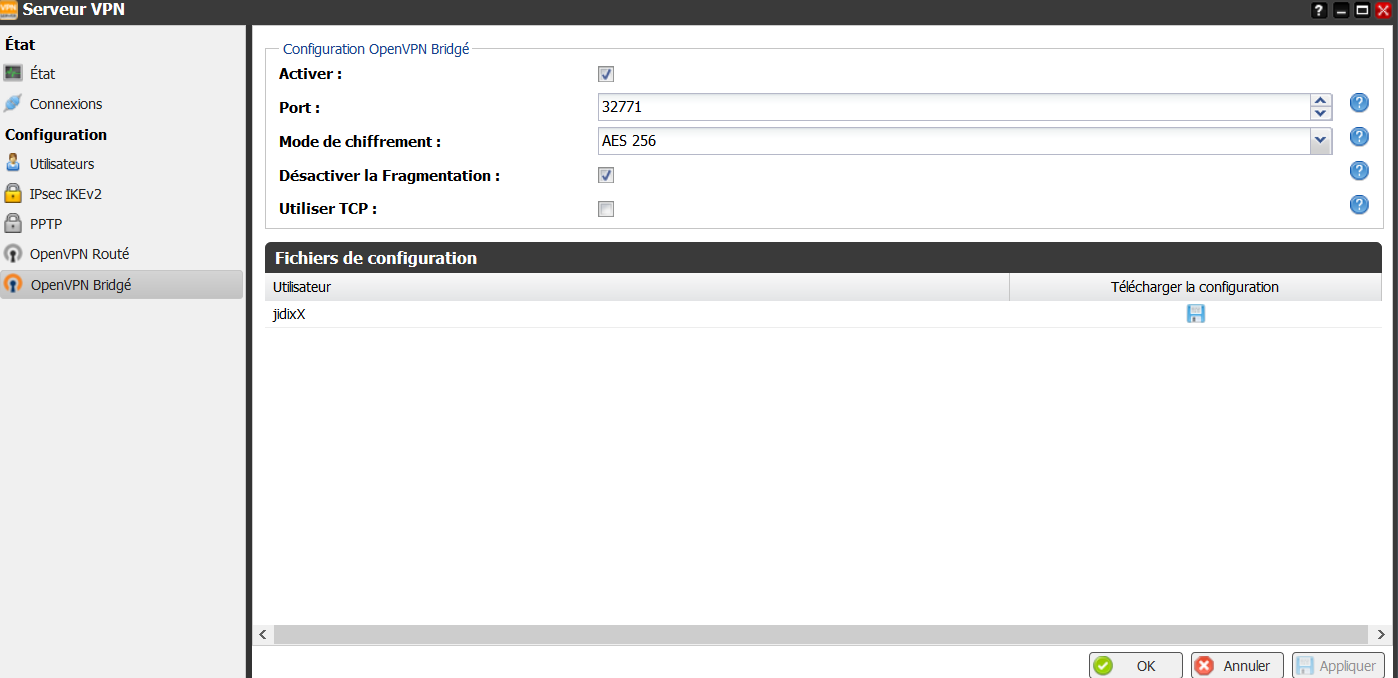
Task: Show help for Mode de chiffrement
Action: point(1359,137)
